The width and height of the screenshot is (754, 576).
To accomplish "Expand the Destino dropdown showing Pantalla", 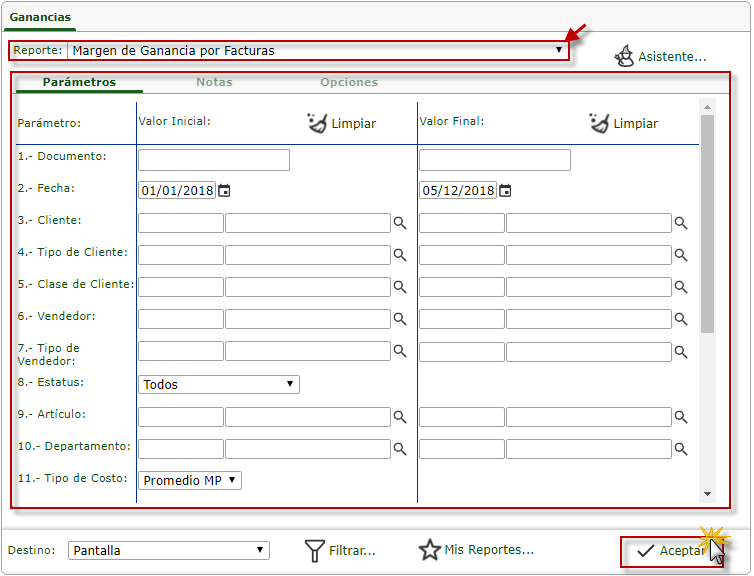I will (x=168, y=550).
